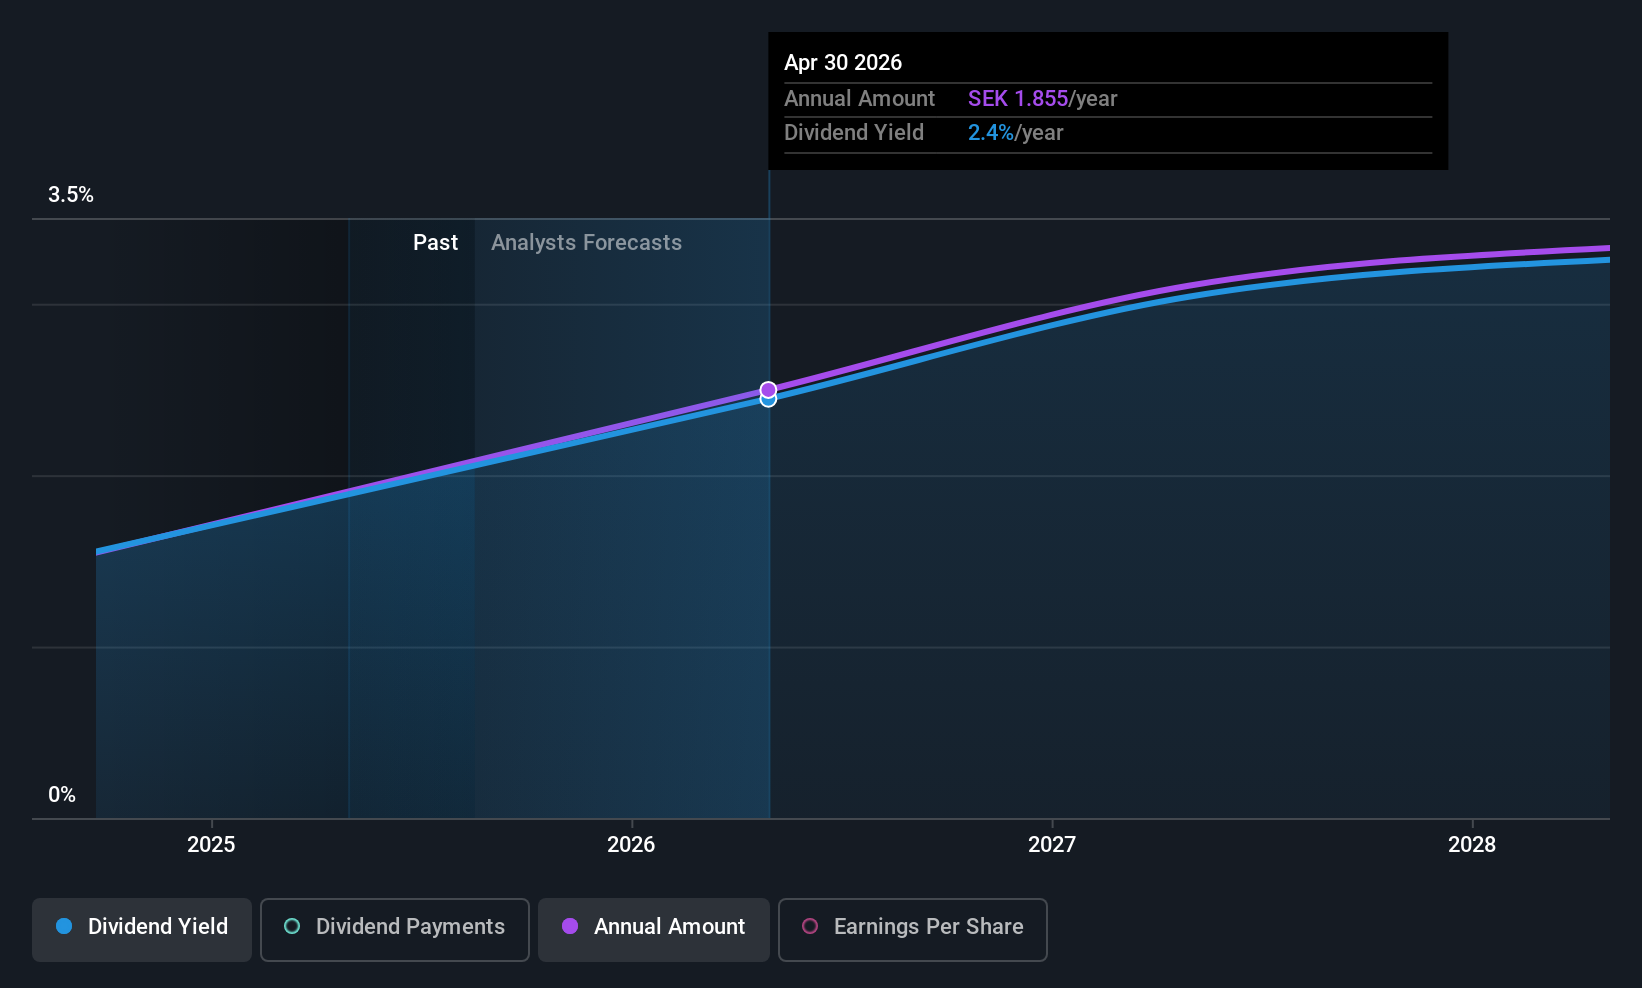Screen dimensions: 1642x988
Task: Click the pink Earnings Per Share circle
Action: pos(810,926)
